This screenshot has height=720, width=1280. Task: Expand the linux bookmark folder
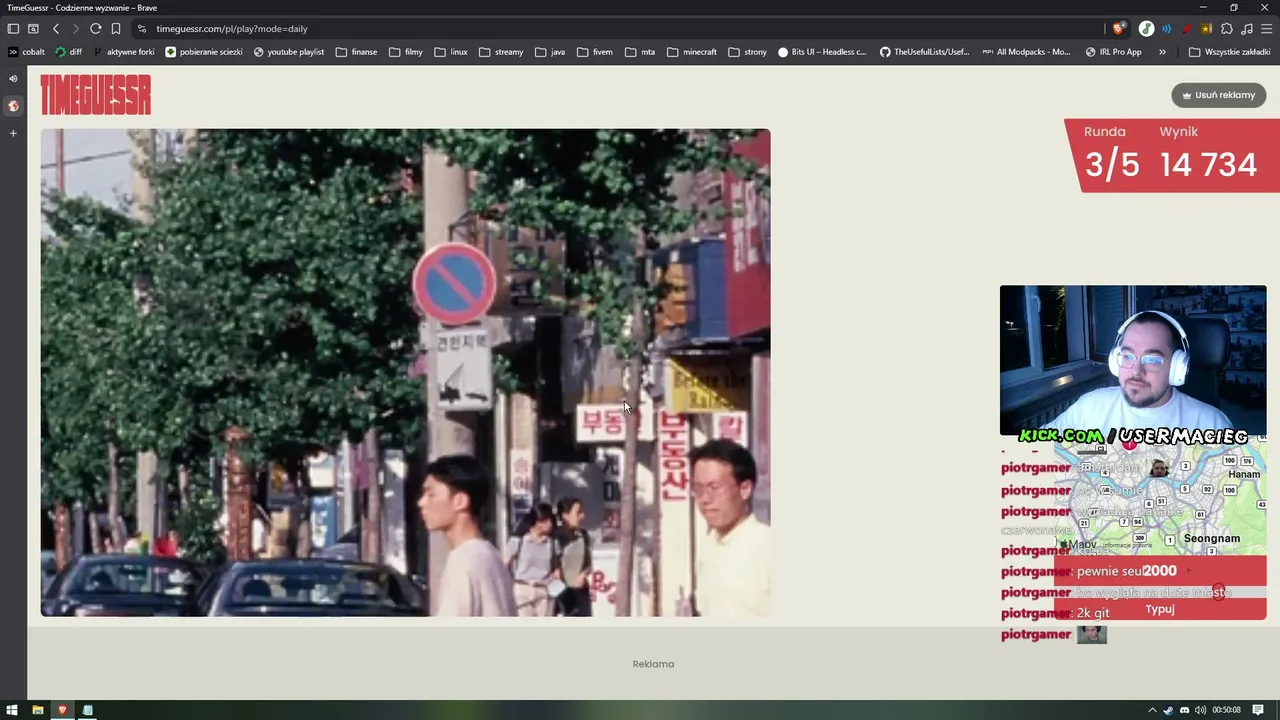[x=451, y=52]
